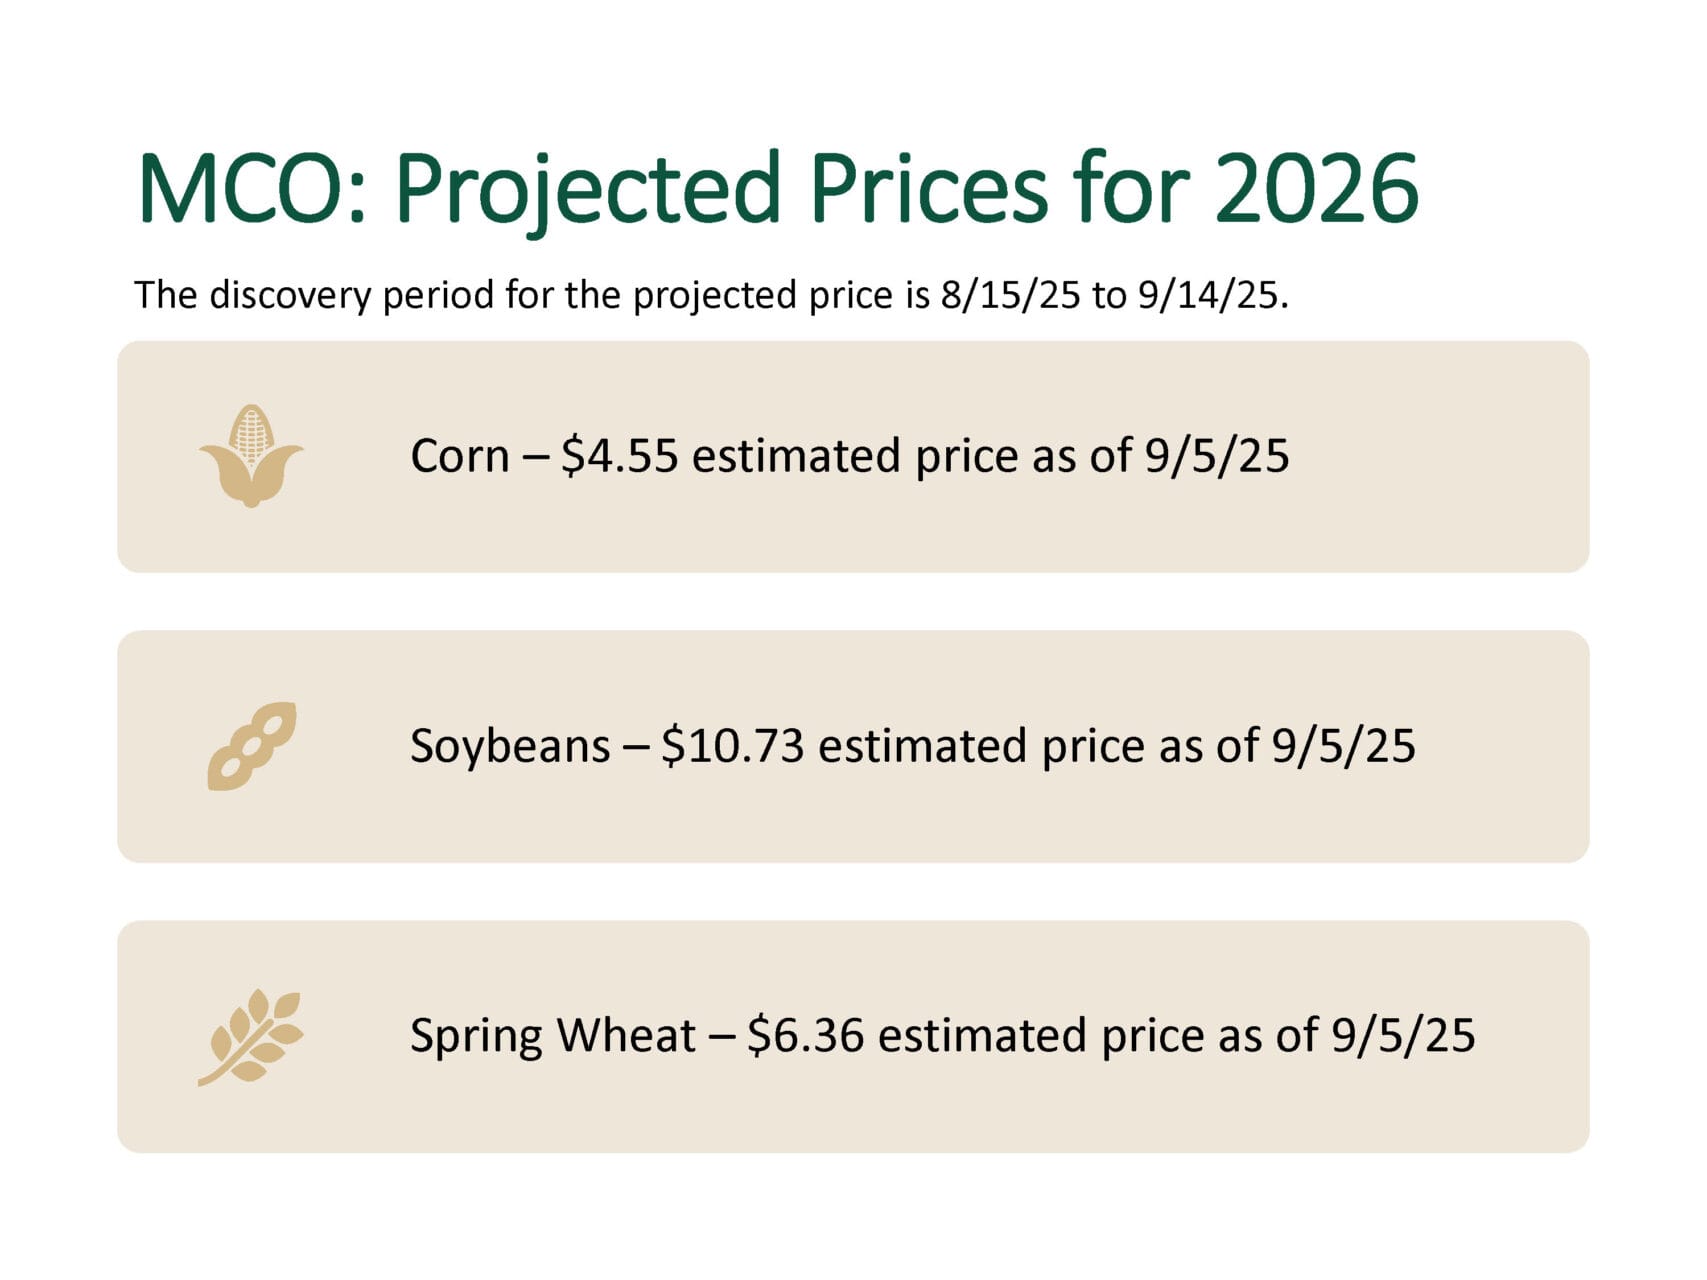Click the "$10.73" soybean price
Image resolution: width=1707 pixels, height=1280 pixels.
point(732,746)
